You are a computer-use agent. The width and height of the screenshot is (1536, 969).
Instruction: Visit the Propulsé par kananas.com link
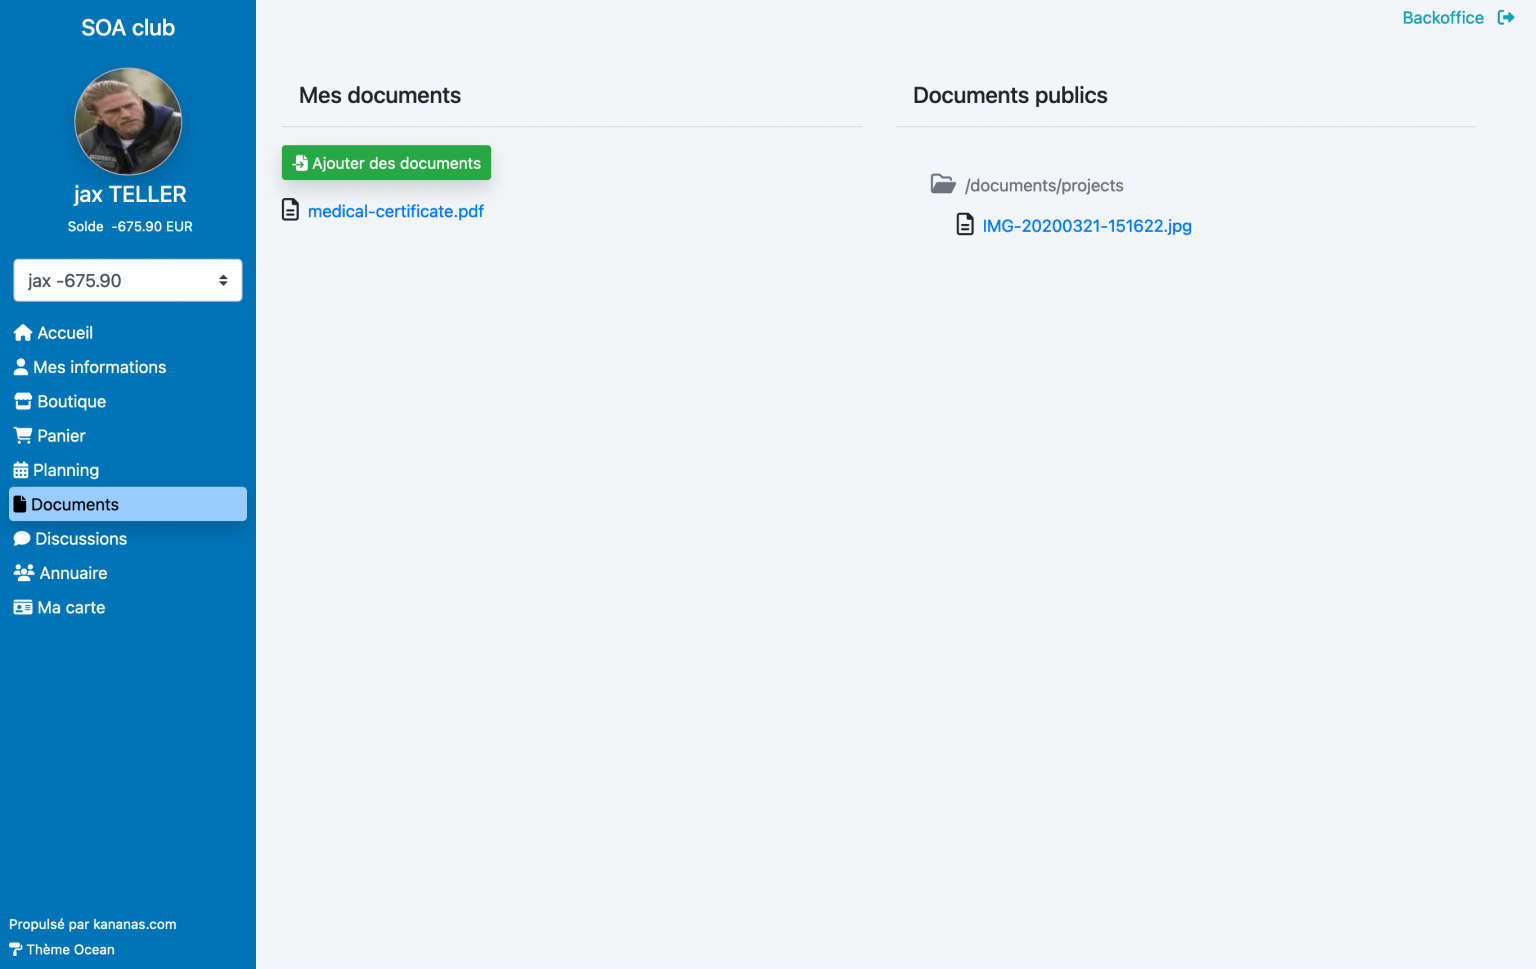click(93, 924)
